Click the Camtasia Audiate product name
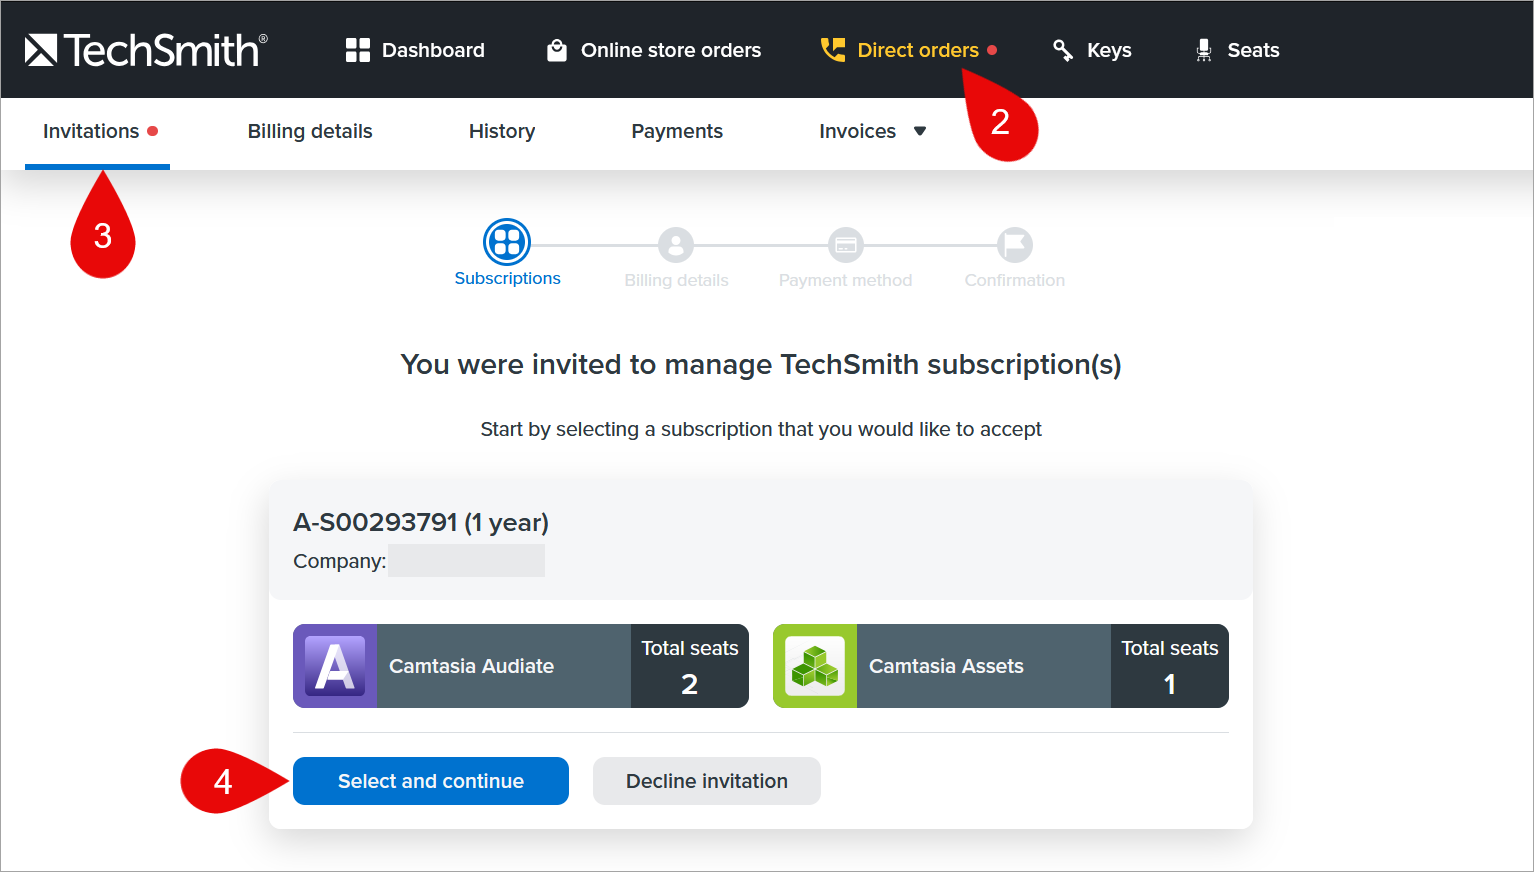Viewport: 1534px width, 872px height. (x=471, y=666)
